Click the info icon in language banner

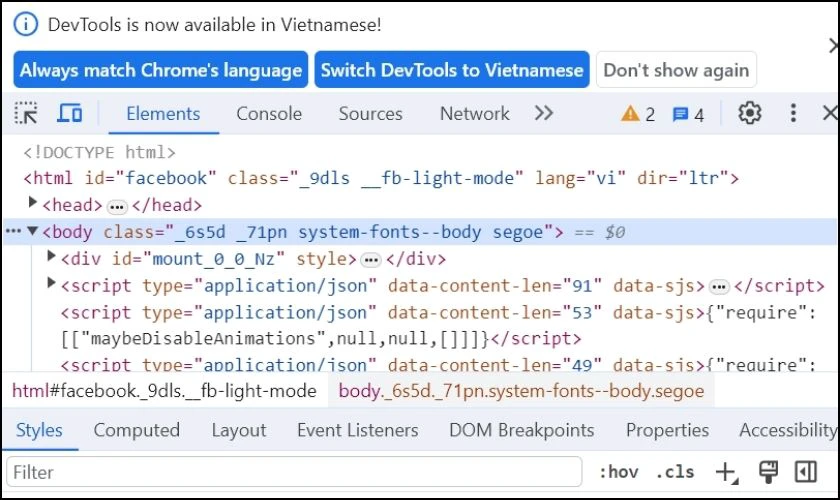[26, 25]
